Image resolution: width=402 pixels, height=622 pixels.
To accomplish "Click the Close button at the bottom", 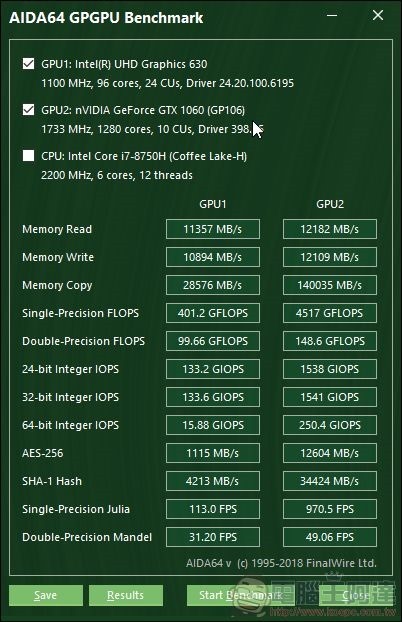I will [356, 595].
